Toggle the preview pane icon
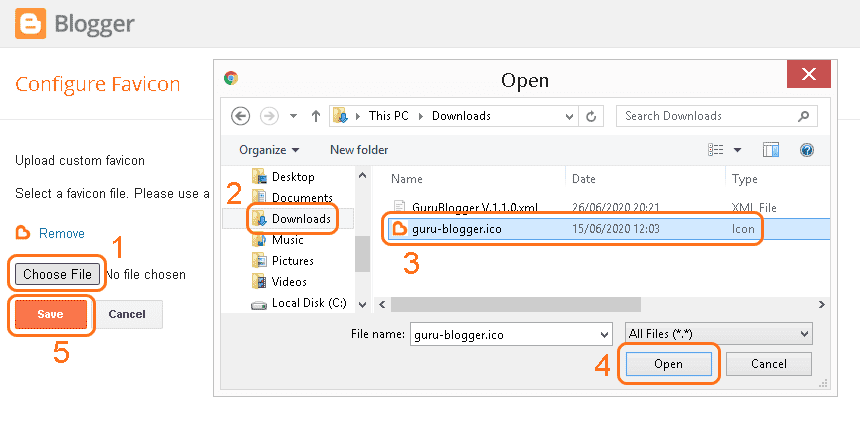The width and height of the screenshot is (860, 425). click(771, 150)
